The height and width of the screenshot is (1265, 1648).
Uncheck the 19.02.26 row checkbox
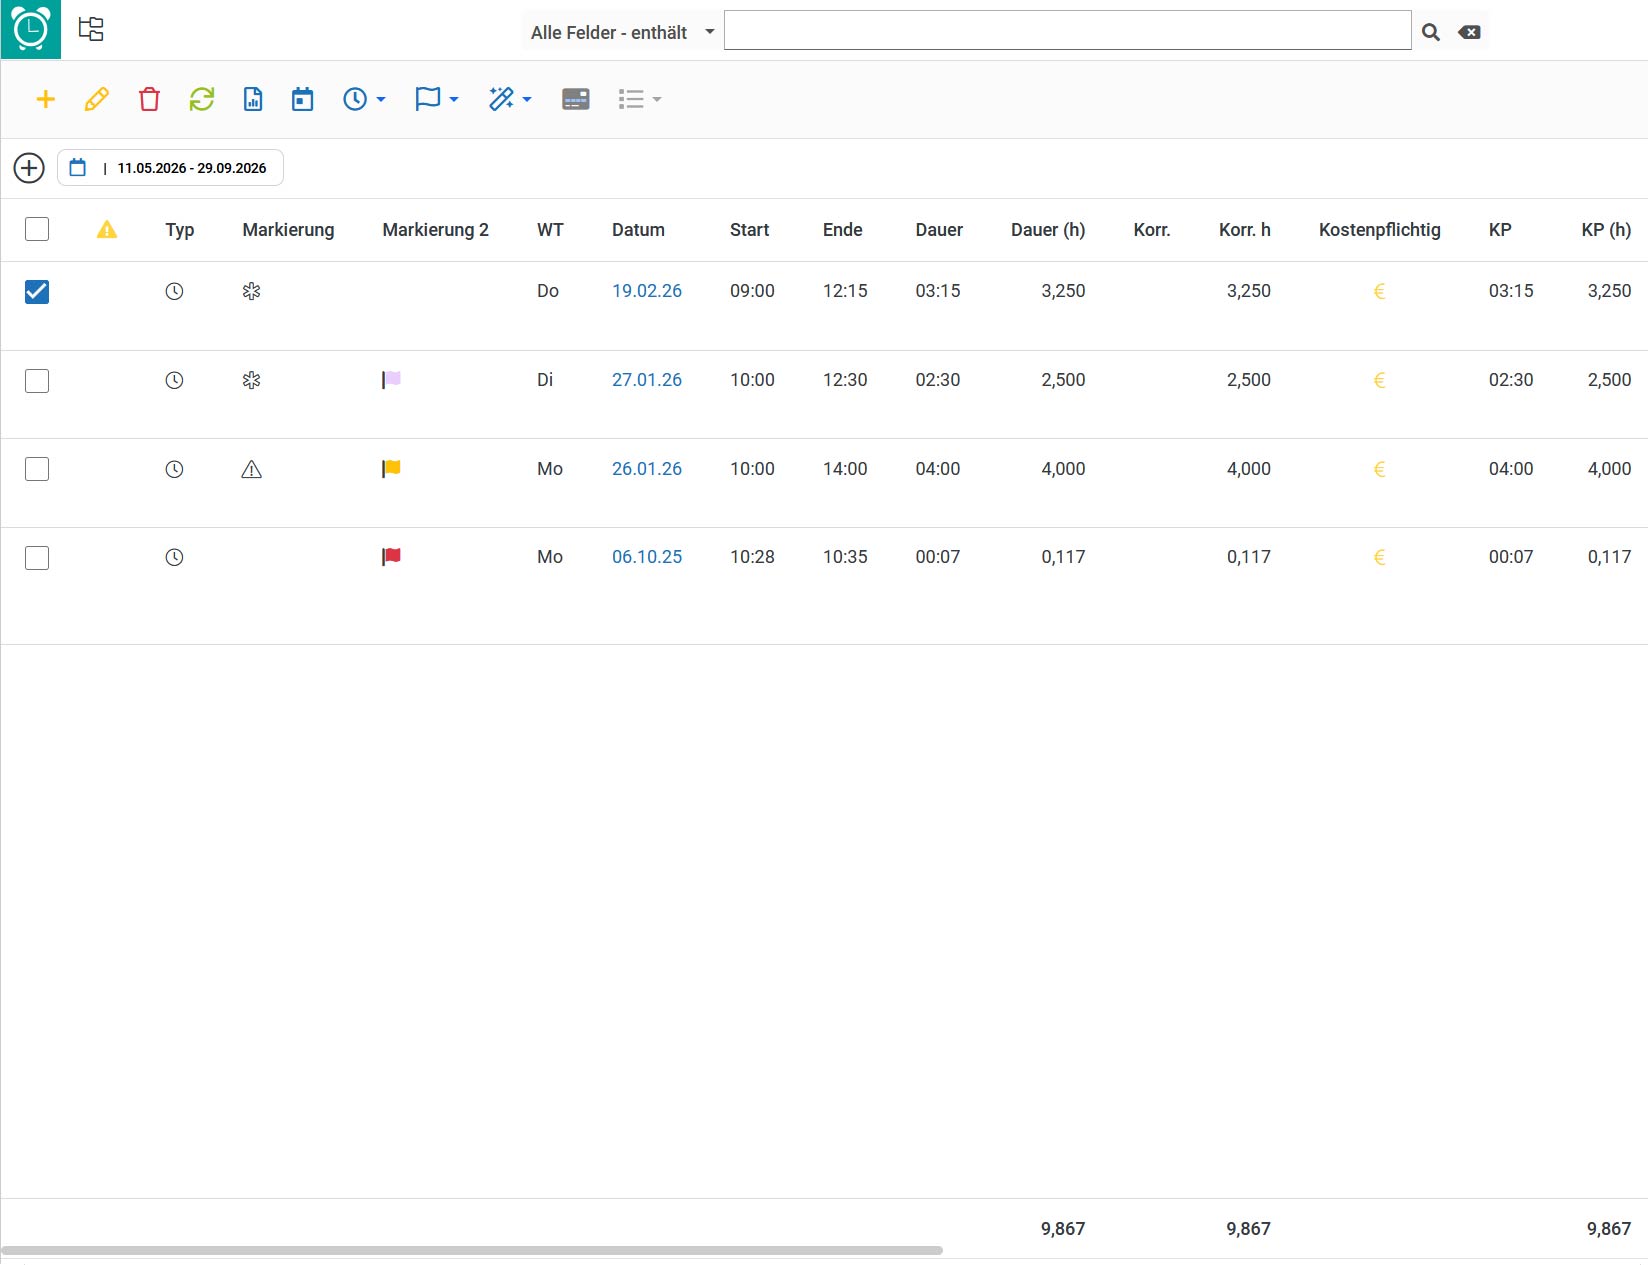pyautogui.click(x=37, y=291)
